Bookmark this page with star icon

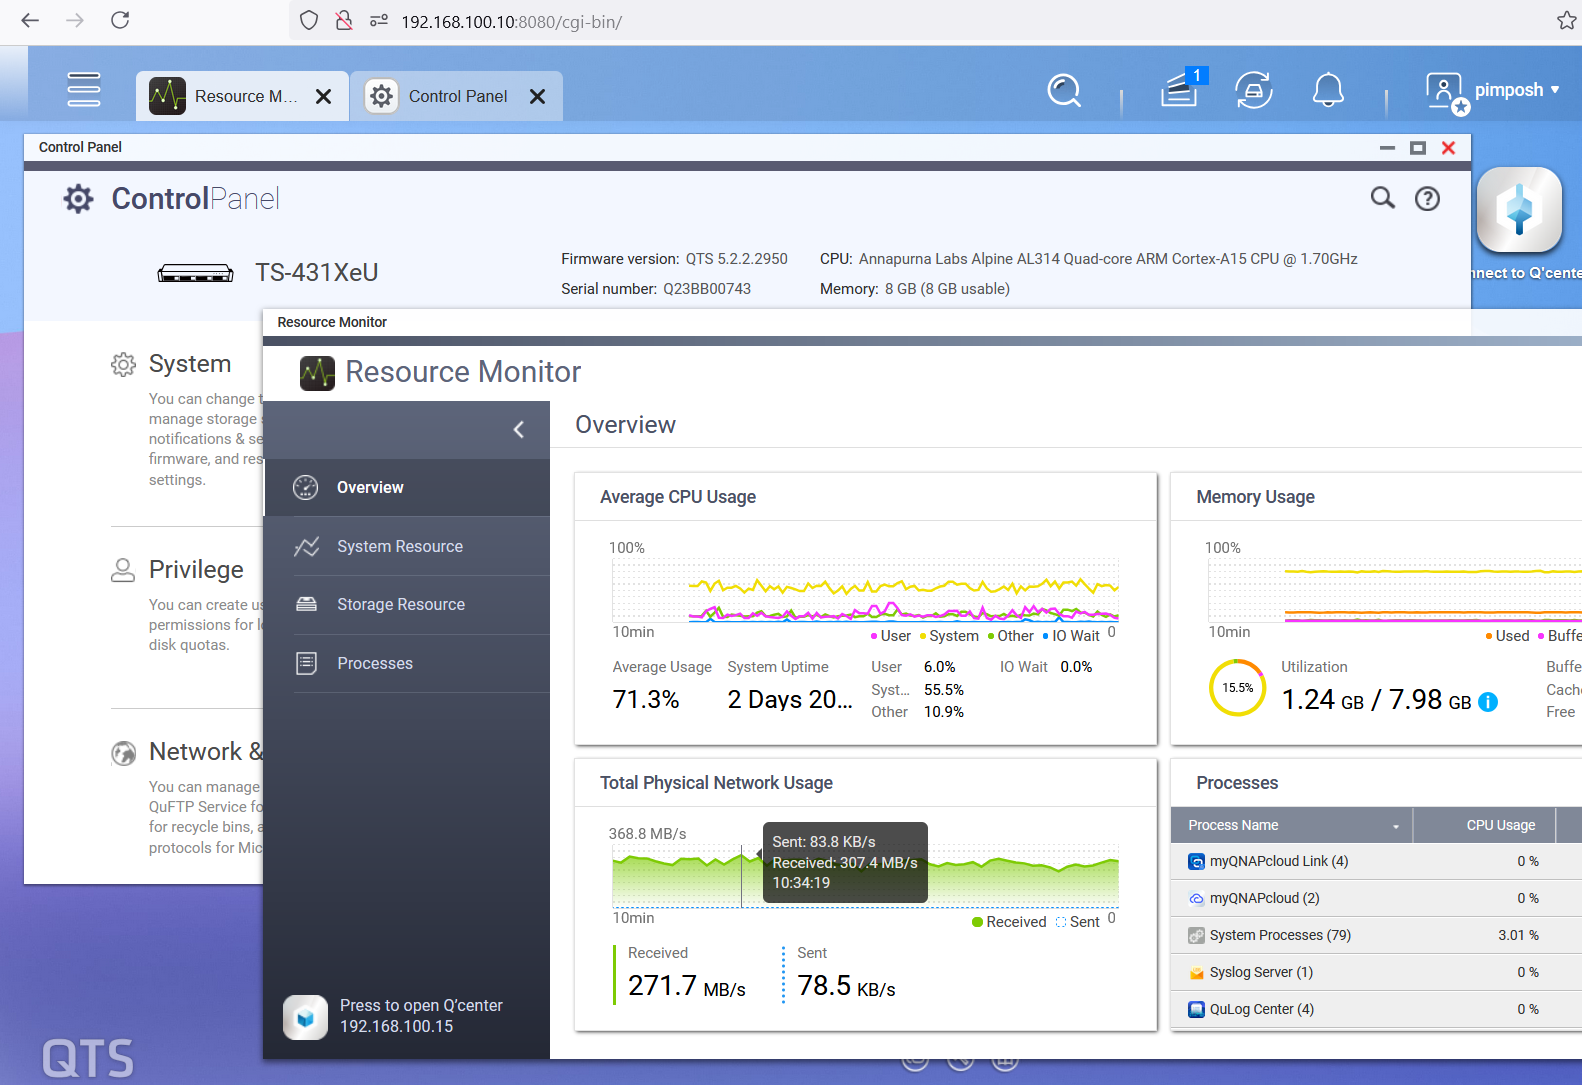click(x=1566, y=21)
